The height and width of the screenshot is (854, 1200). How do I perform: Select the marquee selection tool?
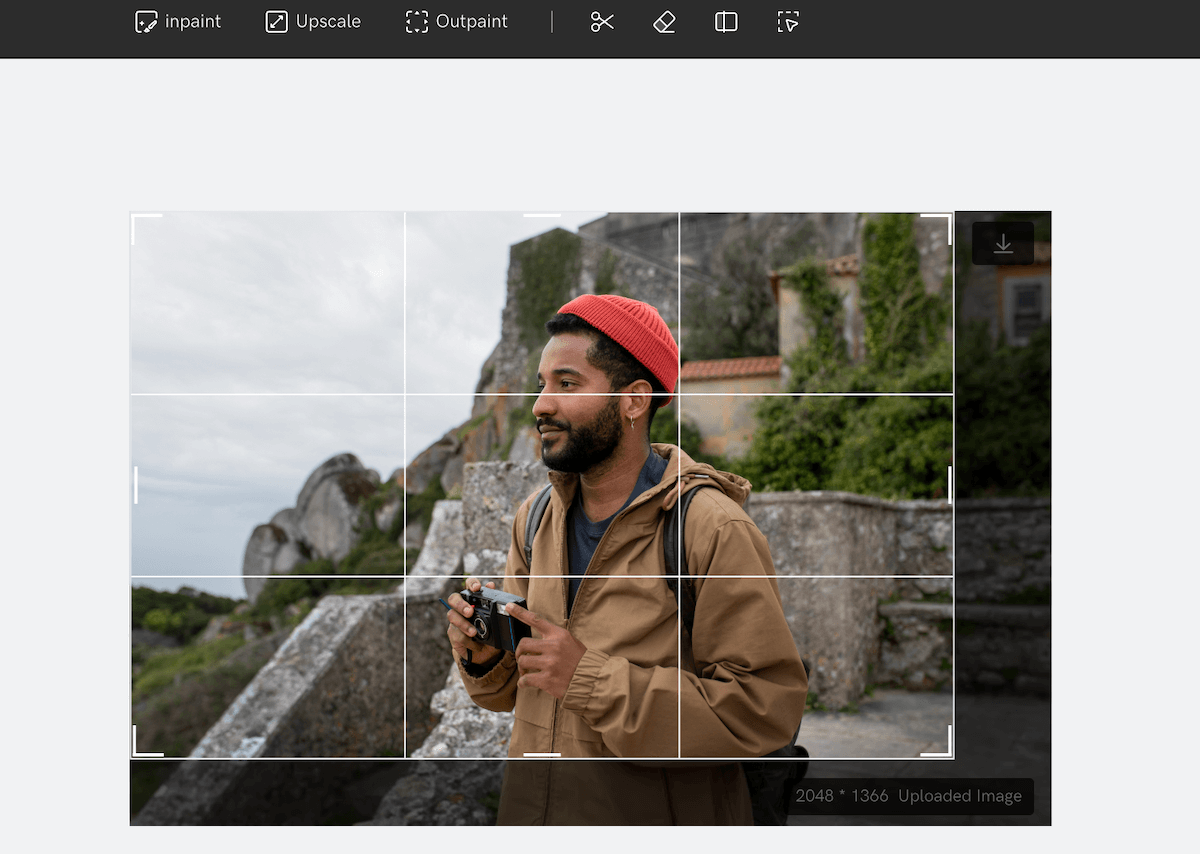click(788, 21)
